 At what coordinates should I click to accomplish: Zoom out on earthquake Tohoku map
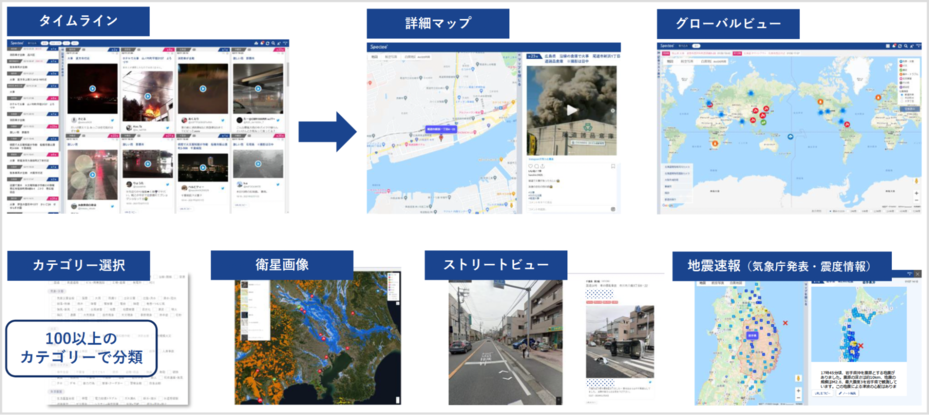[x=799, y=399]
